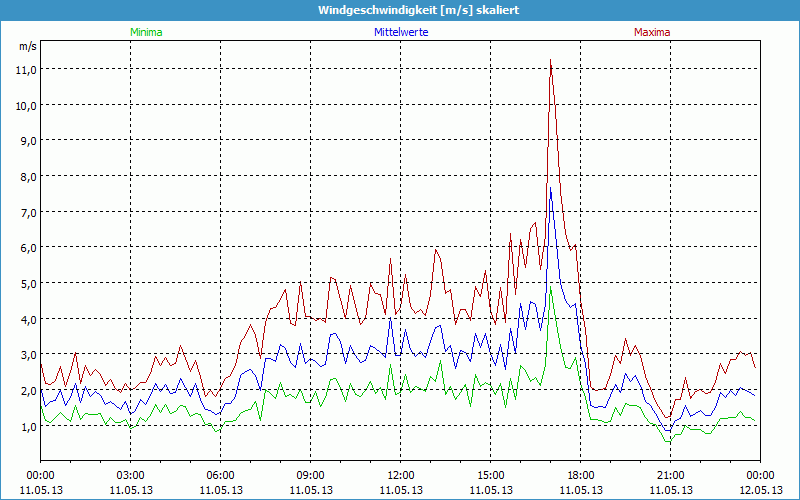Viewport: 800px width, 500px height.
Task: Click the 12.05.13 date label
Action: click(x=760, y=490)
